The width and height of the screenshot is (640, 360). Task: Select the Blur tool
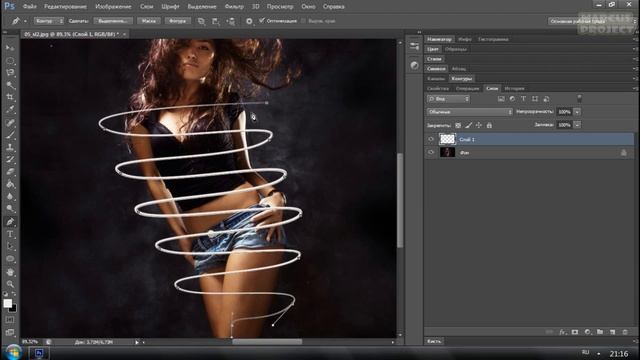pos(10,196)
